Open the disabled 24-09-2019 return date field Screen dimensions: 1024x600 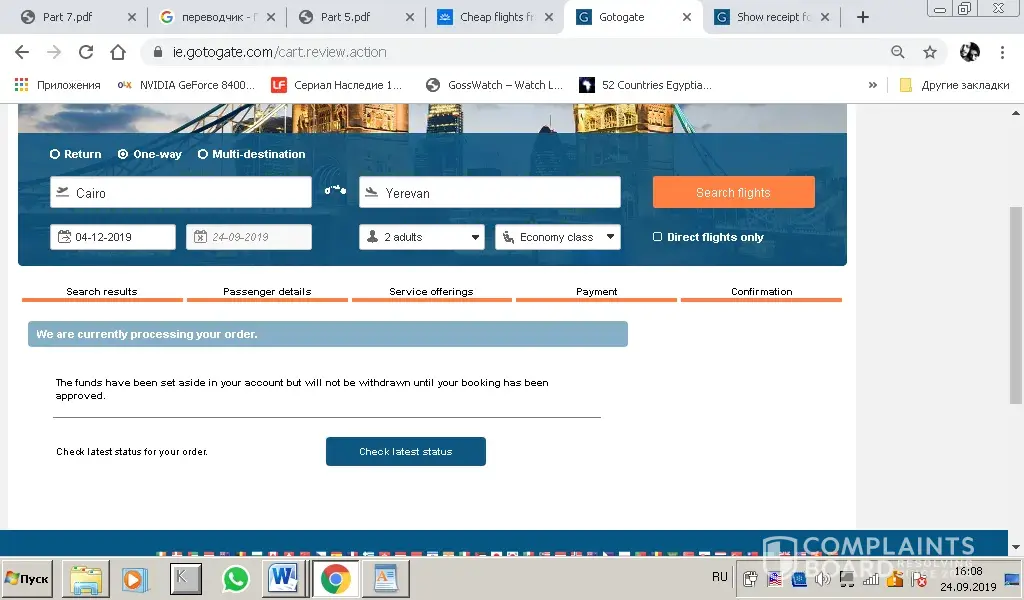point(249,237)
